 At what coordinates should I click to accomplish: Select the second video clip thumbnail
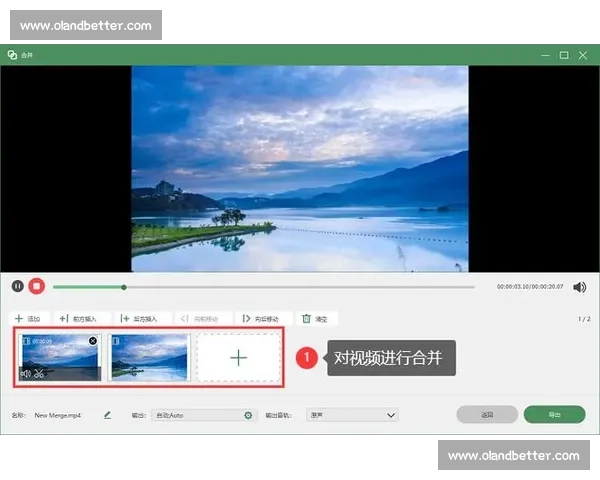pyautogui.click(x=149, y=357)
